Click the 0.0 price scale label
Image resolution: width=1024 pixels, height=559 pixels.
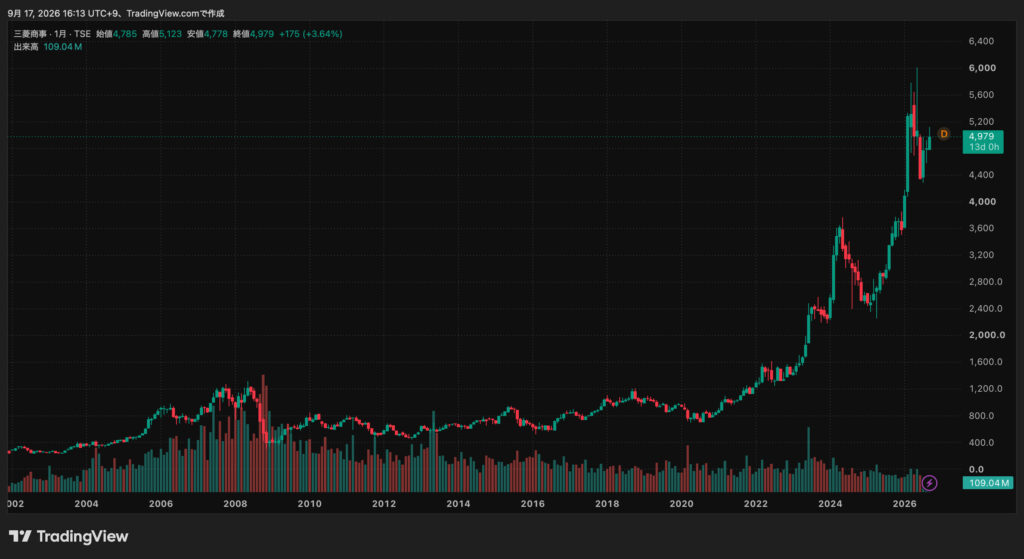point(976,469)
